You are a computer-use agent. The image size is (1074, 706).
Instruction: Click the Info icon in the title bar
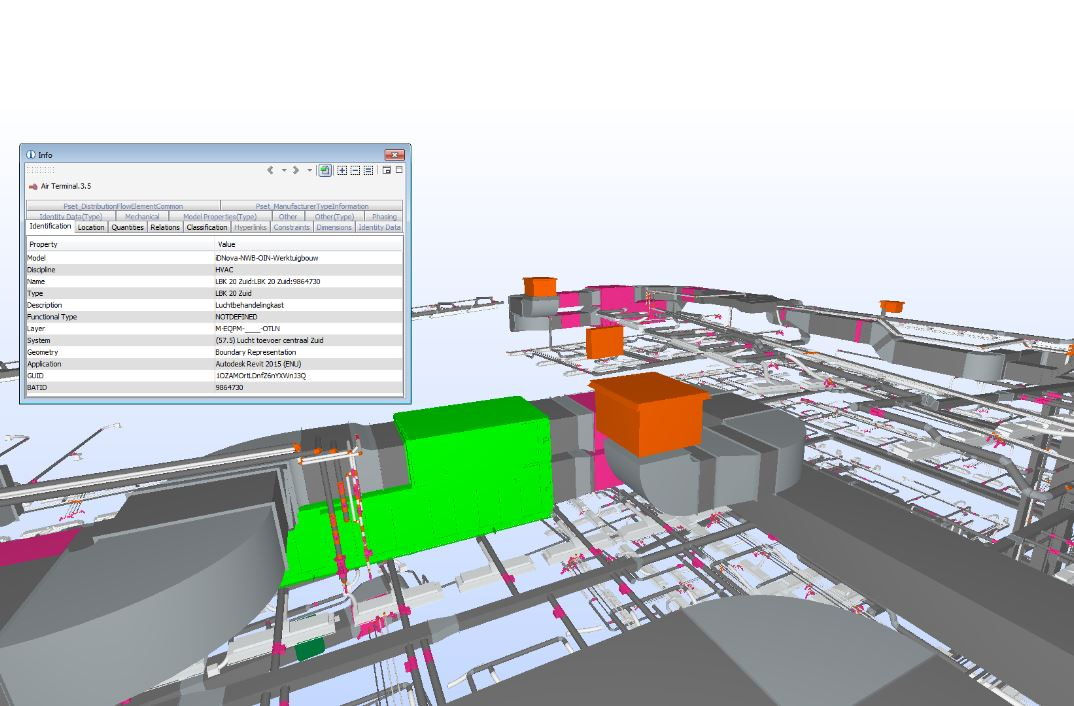(x=30, y=155)
